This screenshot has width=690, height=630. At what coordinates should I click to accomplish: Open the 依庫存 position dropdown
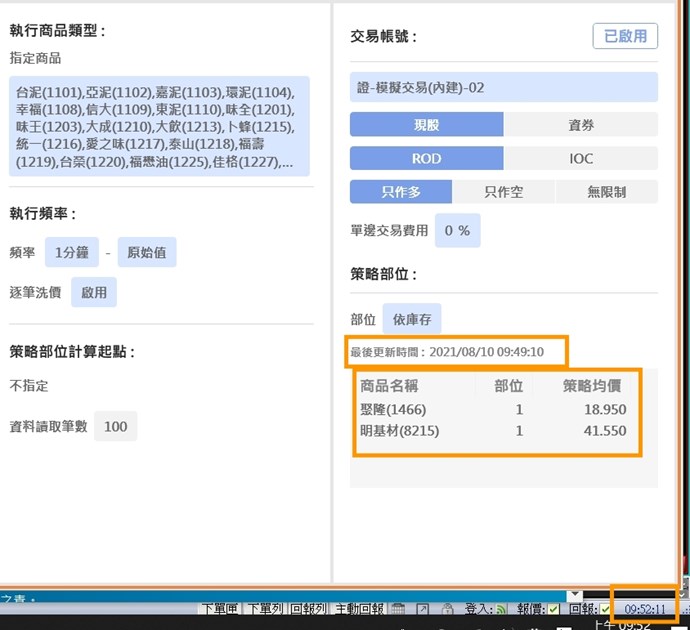(x=411, y=319)
